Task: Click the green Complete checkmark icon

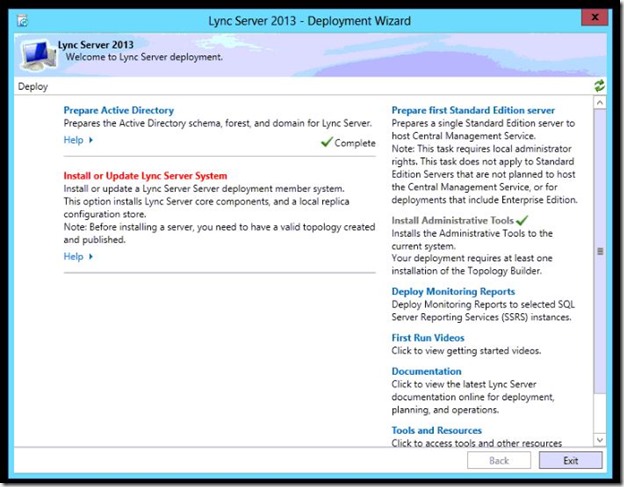Action: point(327,141)
